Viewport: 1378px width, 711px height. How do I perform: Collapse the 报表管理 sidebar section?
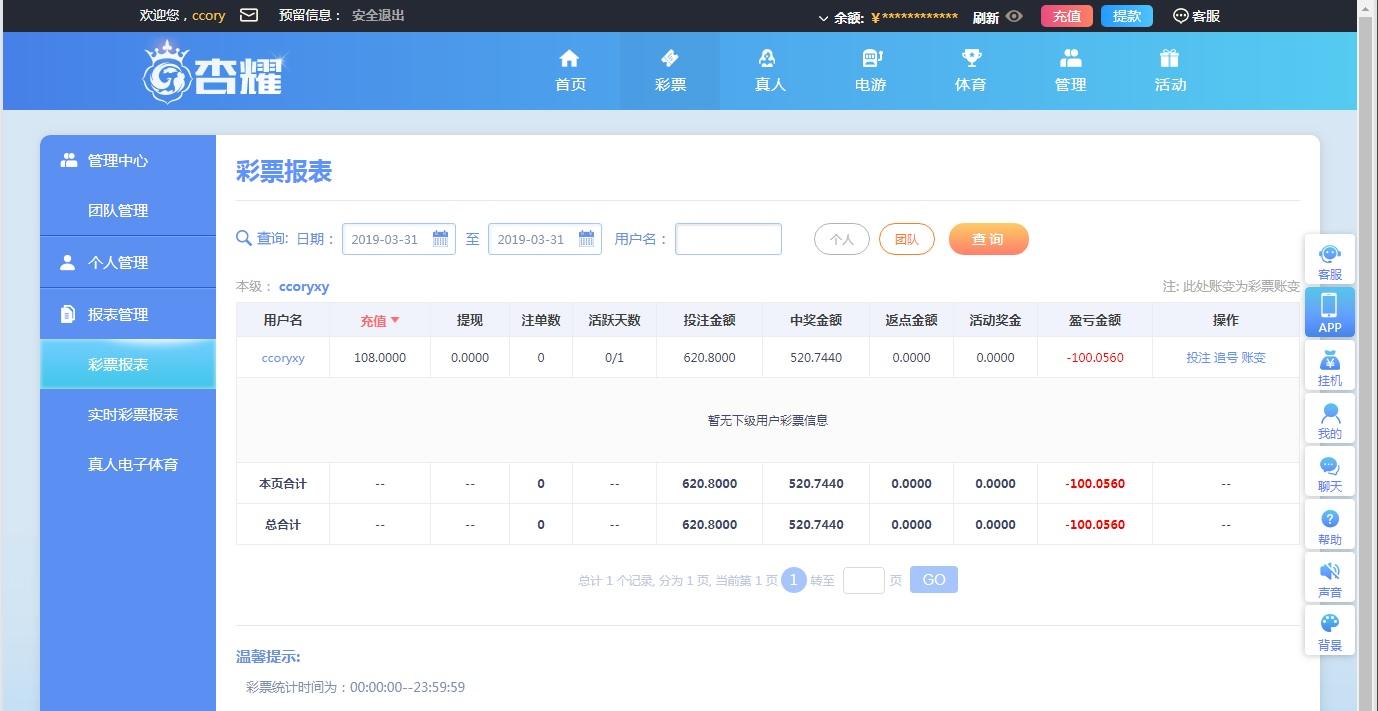click(128, 314)
